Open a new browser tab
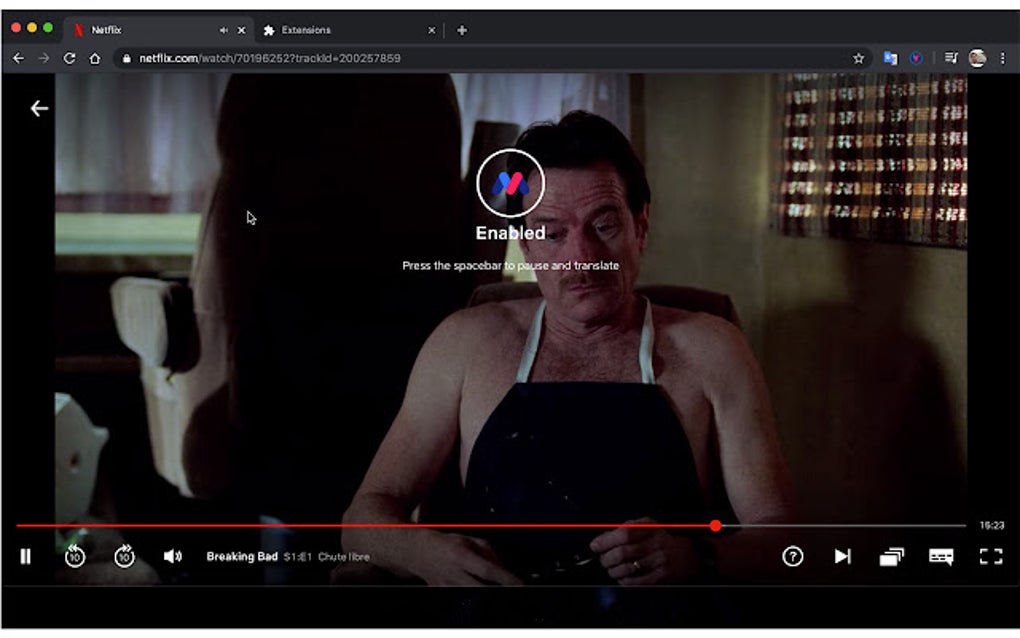 (462, 30)
